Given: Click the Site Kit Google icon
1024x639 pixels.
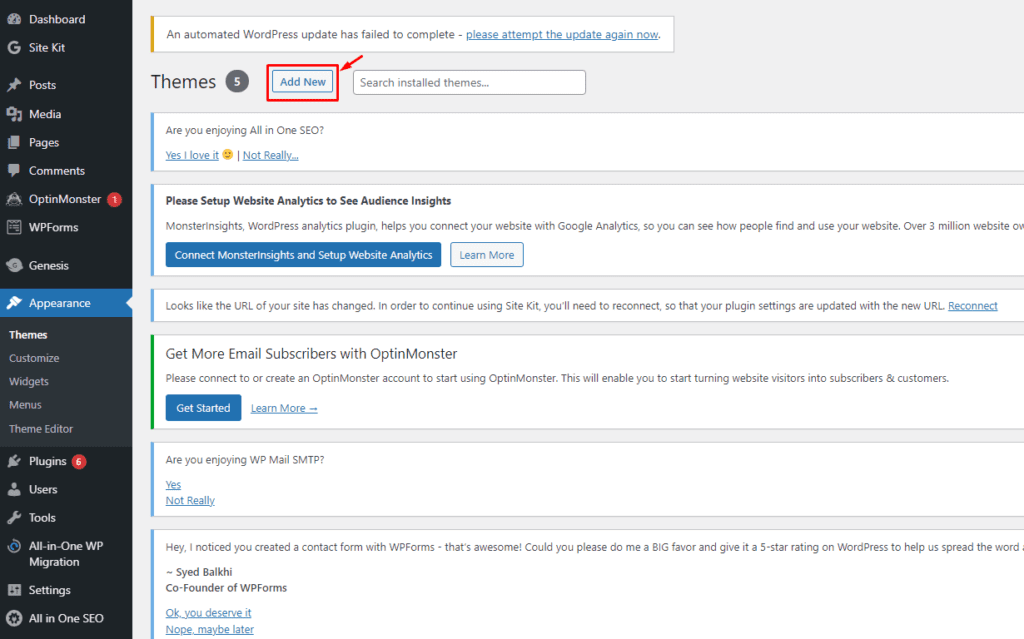Looking at the screenshot, I should coord(14,47).
